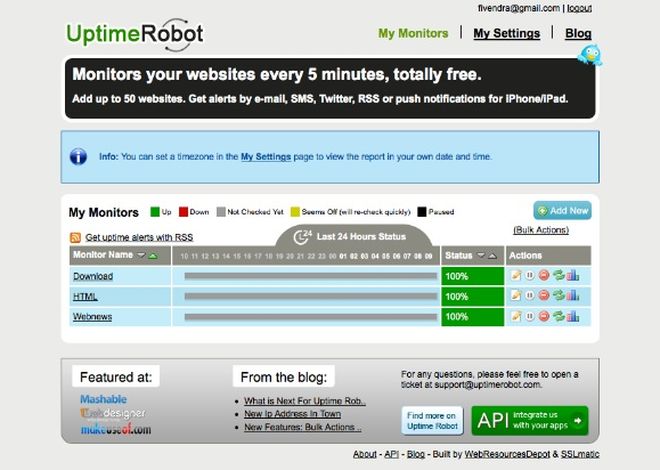660x470 pixels.
Task: Open the My Monitors navigation tab
Action: tap(413, 33)
